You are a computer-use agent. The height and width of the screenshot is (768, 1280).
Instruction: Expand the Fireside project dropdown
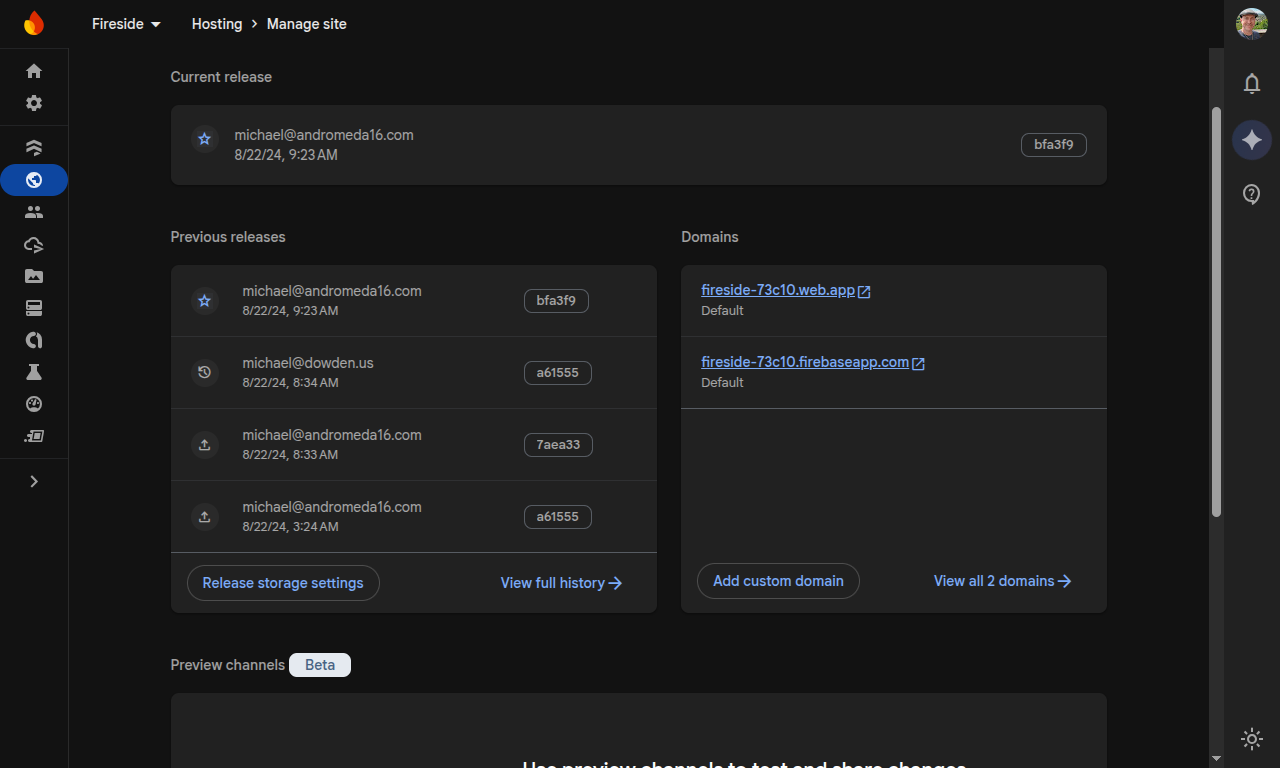[125, 24]
